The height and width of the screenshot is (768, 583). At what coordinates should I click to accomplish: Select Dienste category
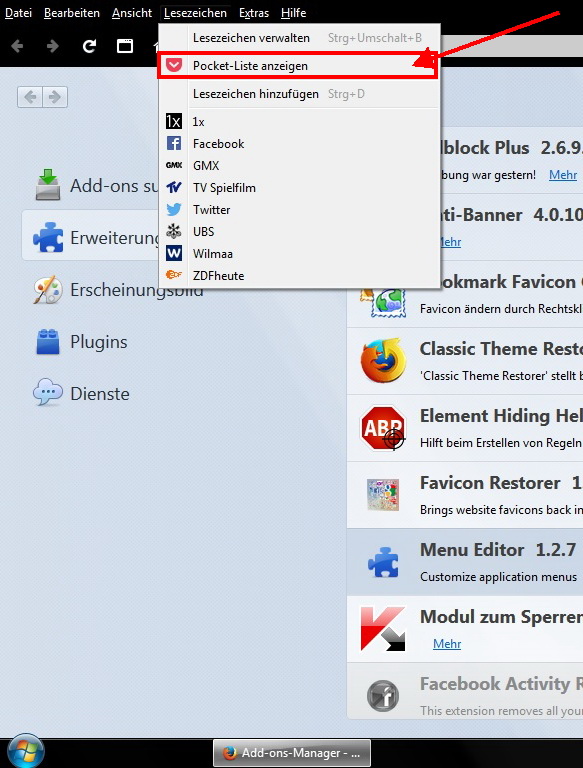click(x=82, y=393)
